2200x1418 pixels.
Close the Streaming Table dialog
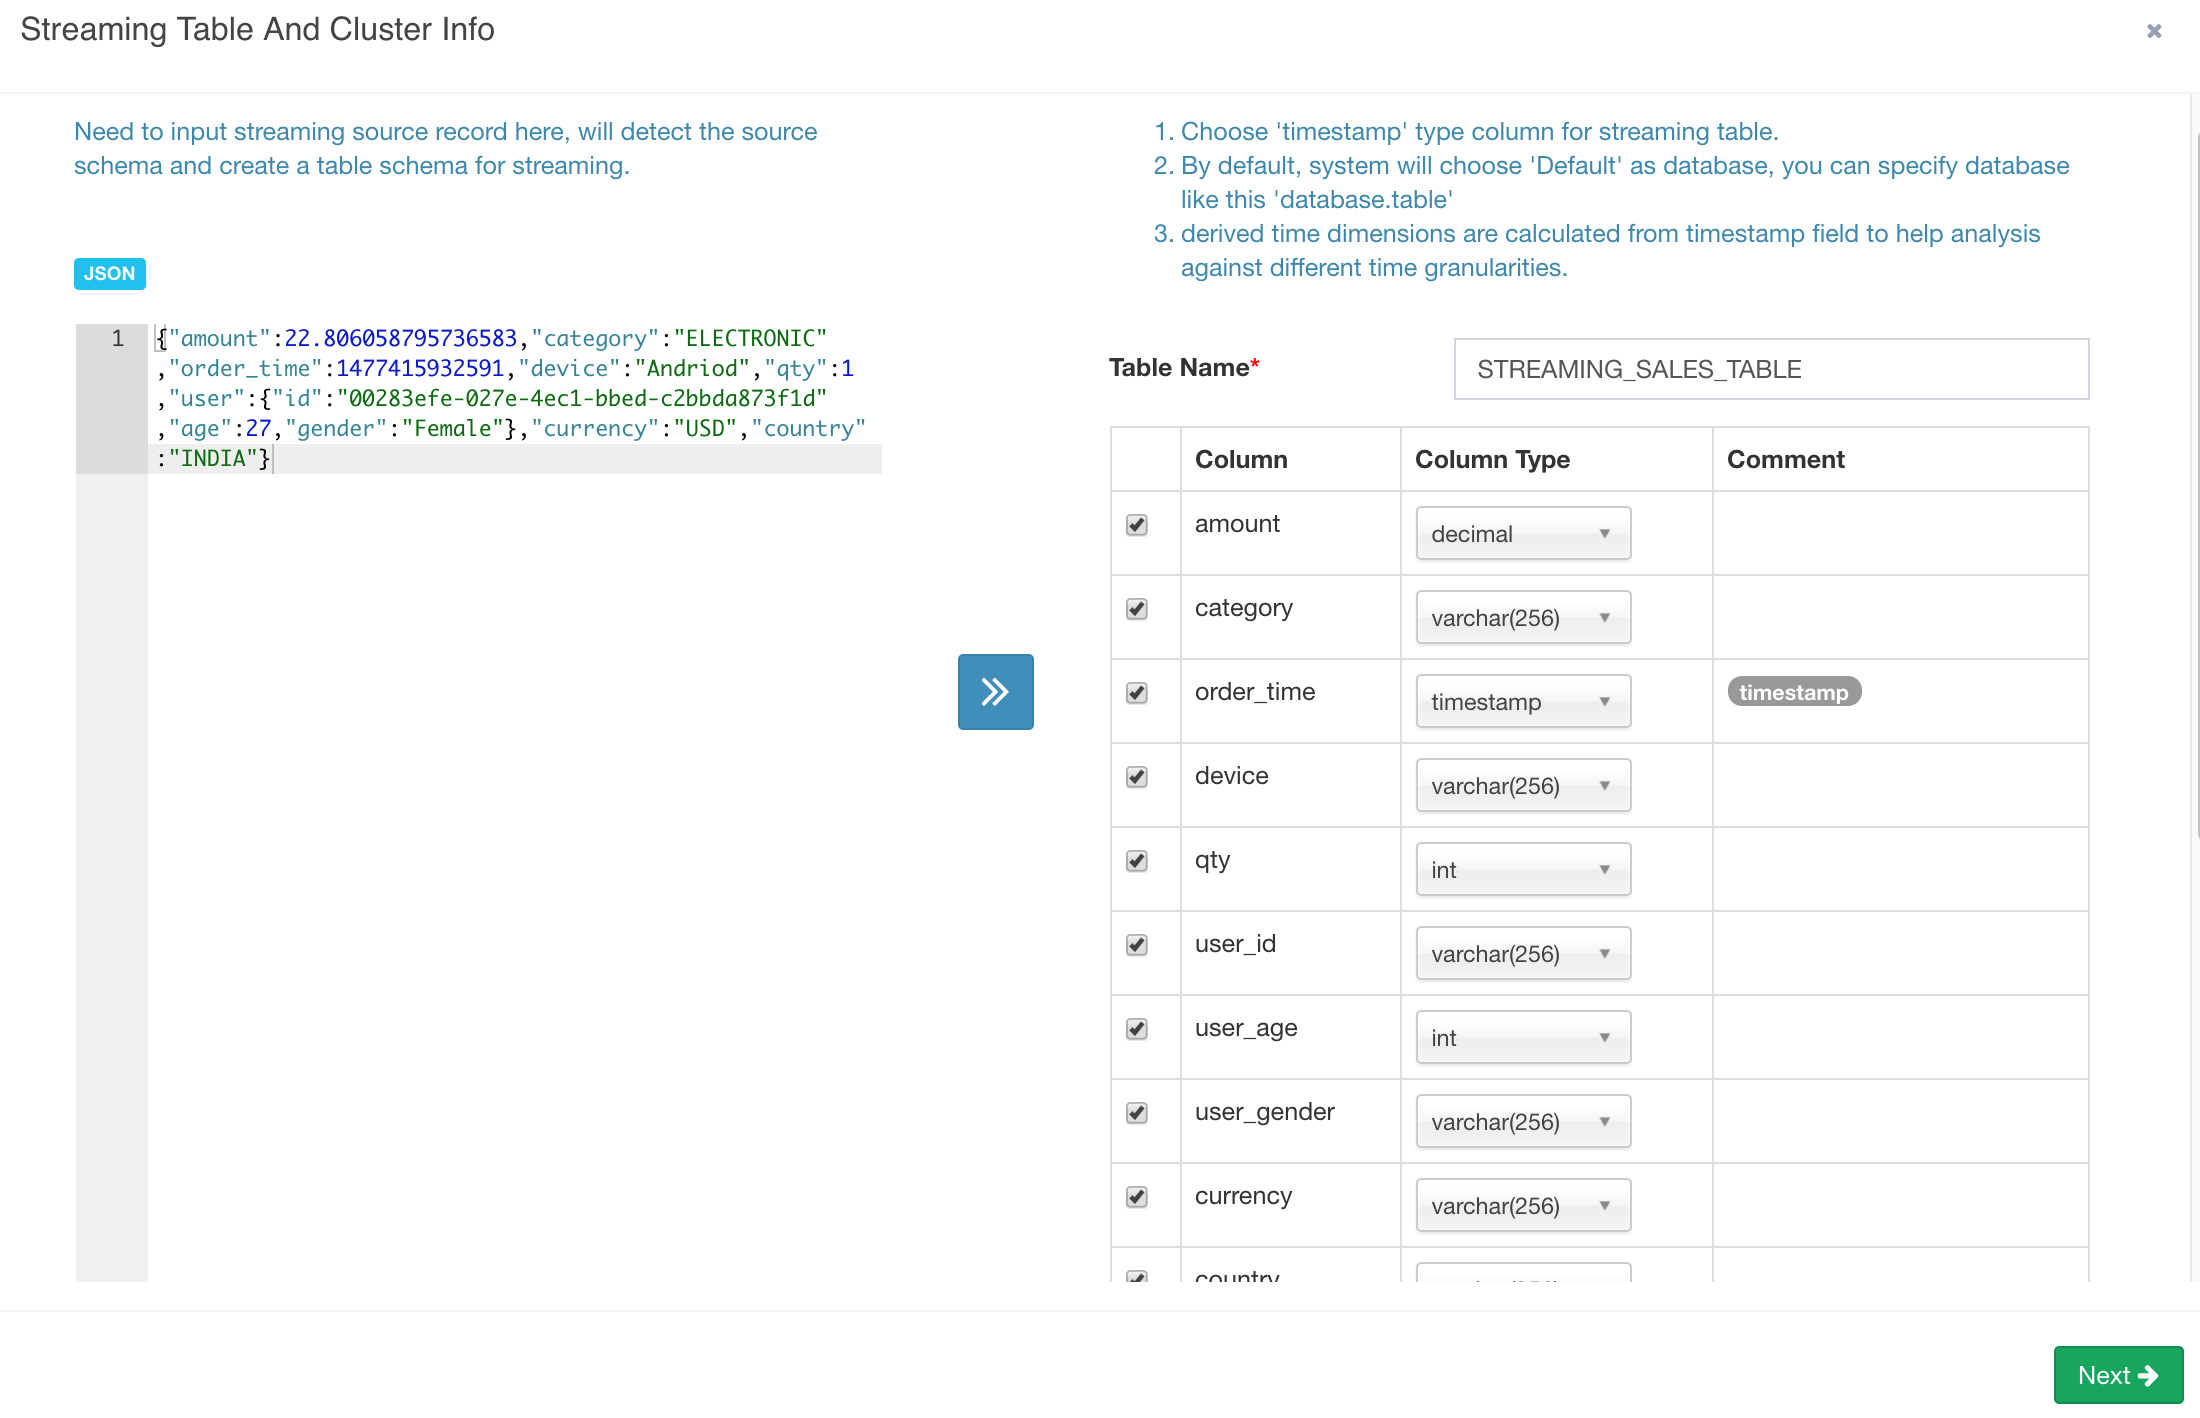point(2154,31)
